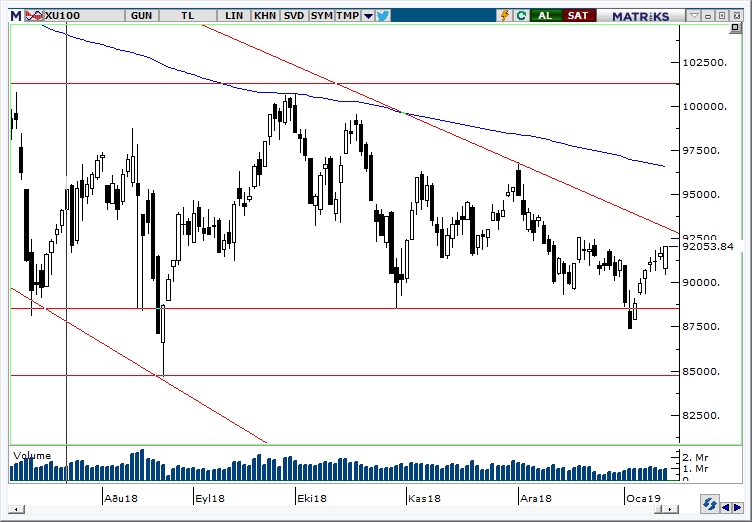The image size is (752, 522).
Task: Click the 82500 price axis label
Action: pos(701,415)
